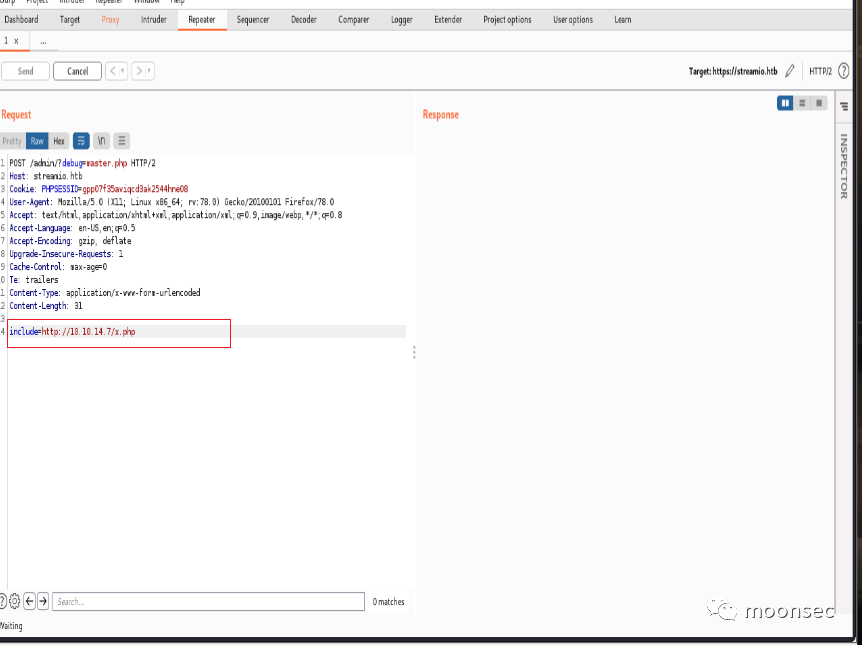This screenshot has width=862, height=645.
Task: Select top-bottom split layout view
Action: [802, 103]
